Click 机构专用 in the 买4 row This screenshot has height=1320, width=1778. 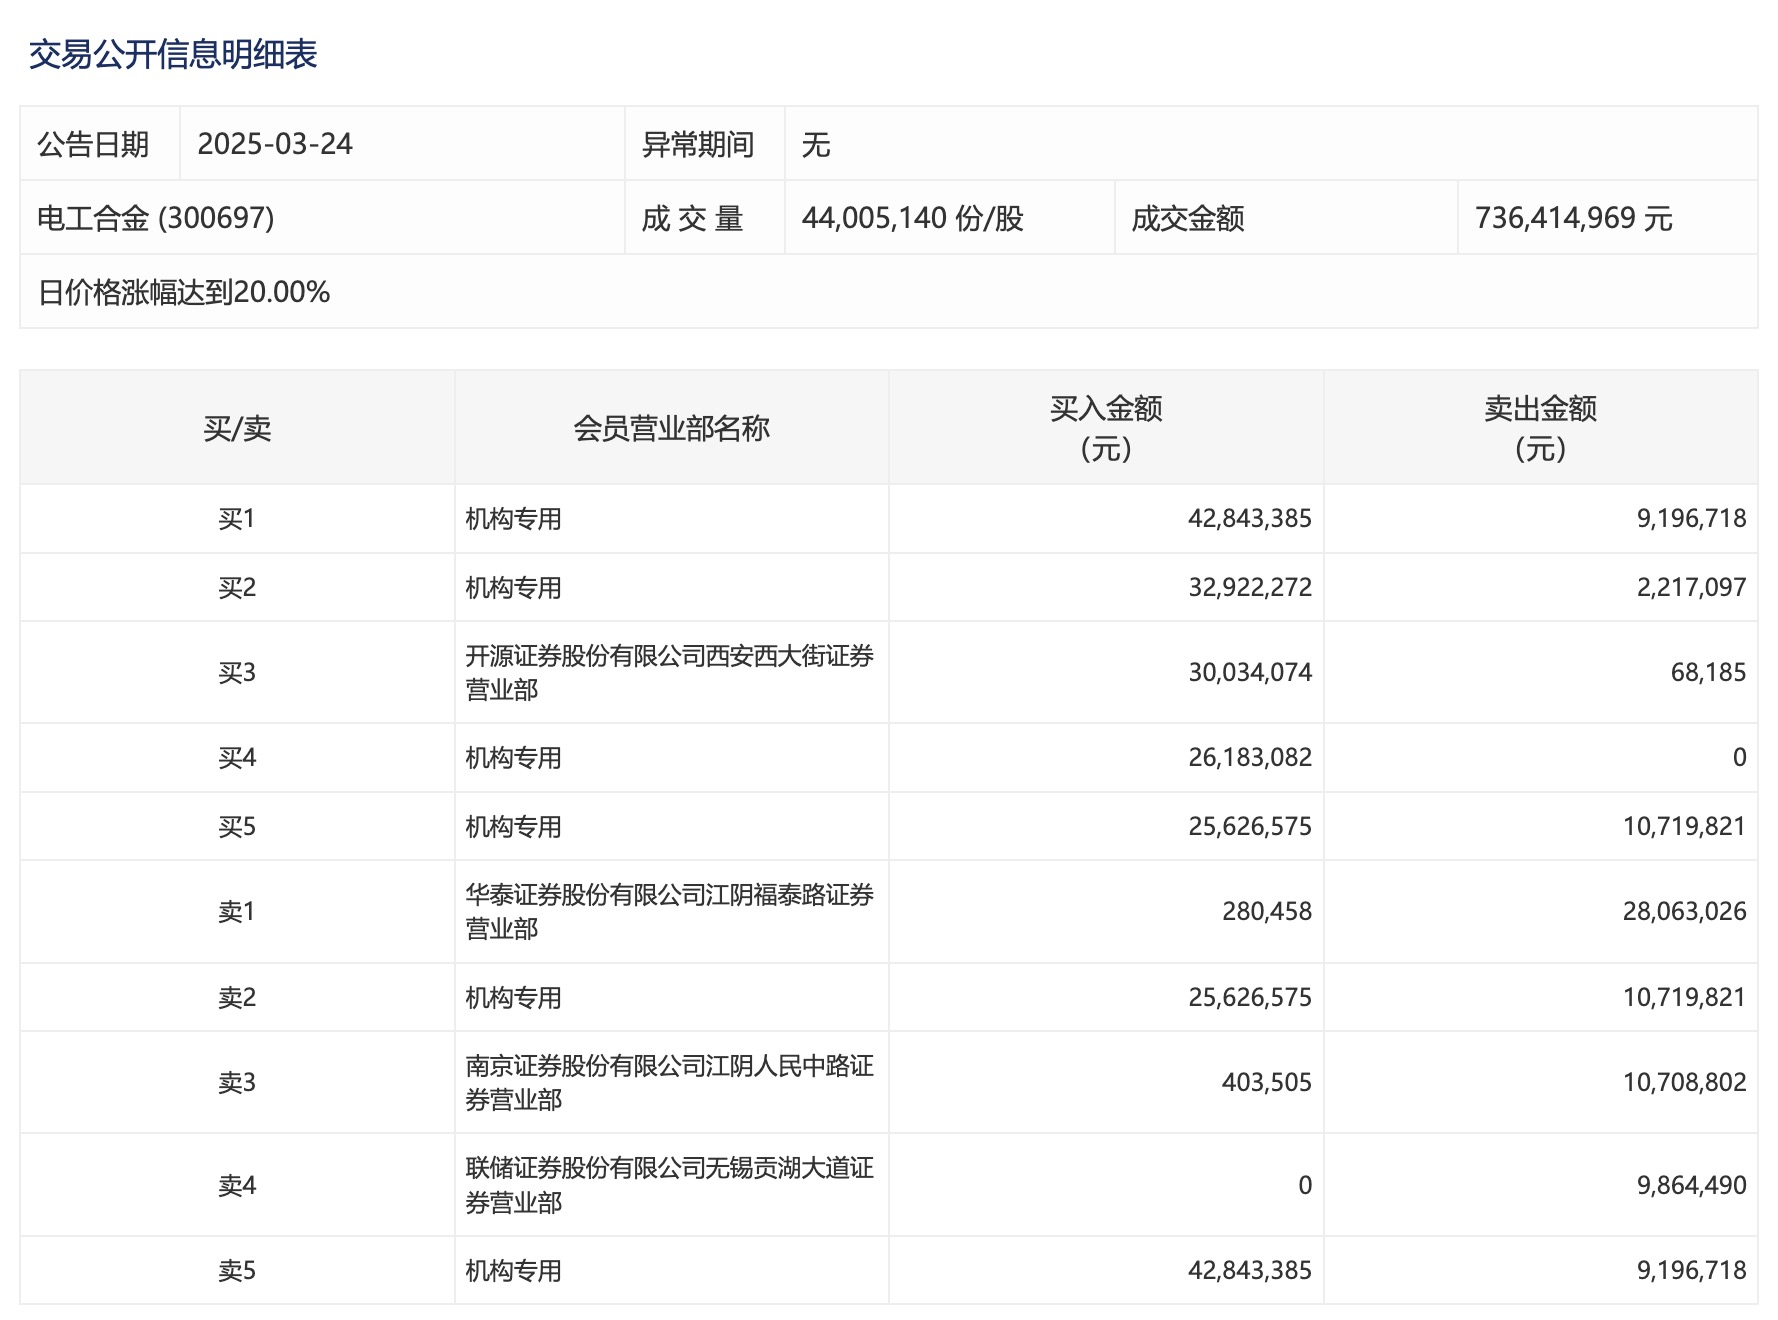[x=513, y=758]
